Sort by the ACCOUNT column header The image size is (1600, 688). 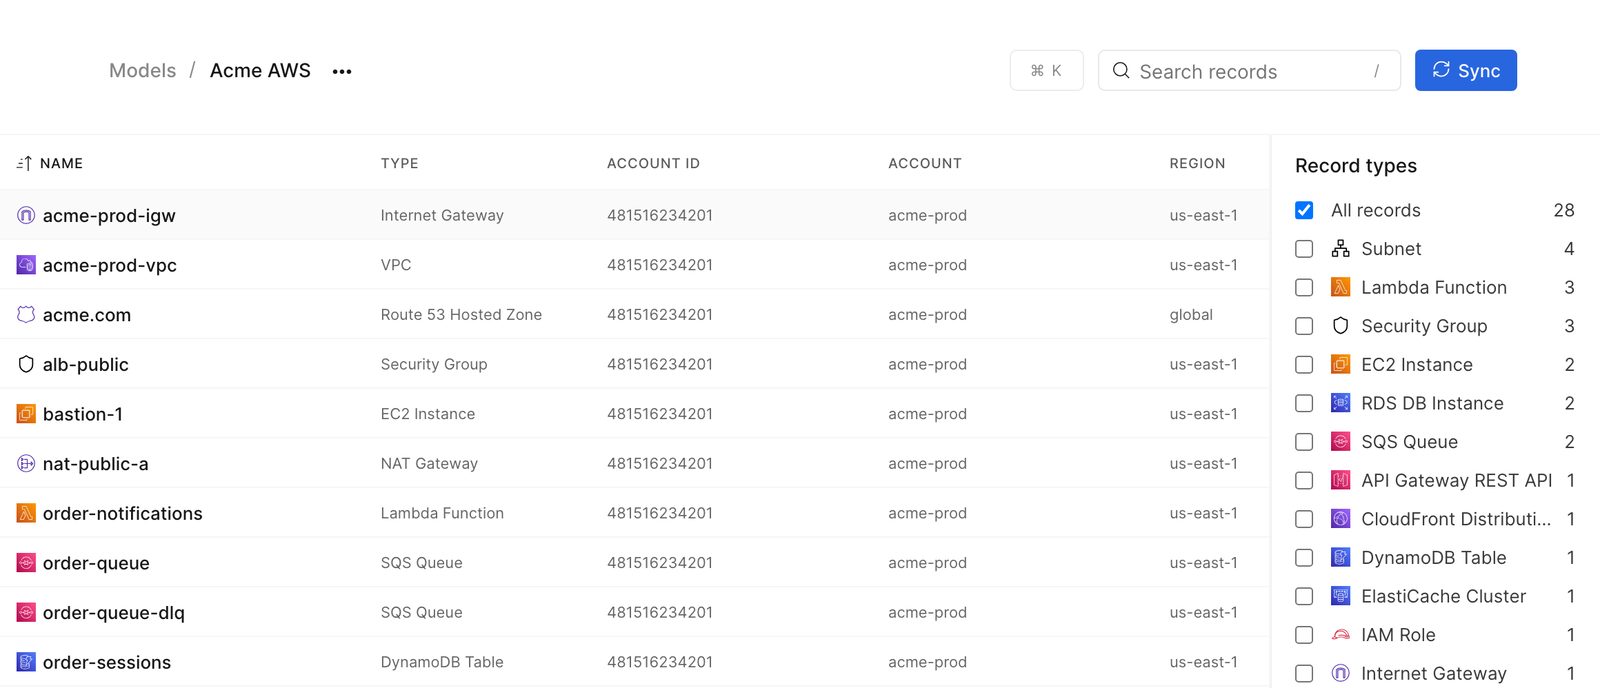click(925, 163)
